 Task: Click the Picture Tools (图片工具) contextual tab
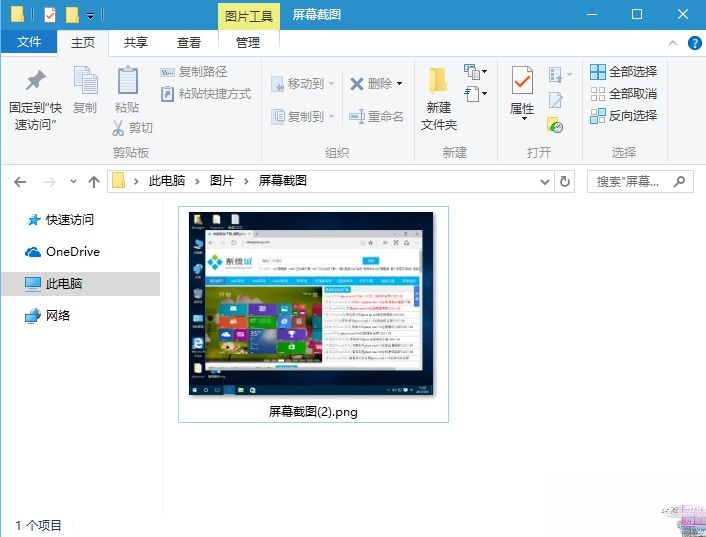point(249,16)
